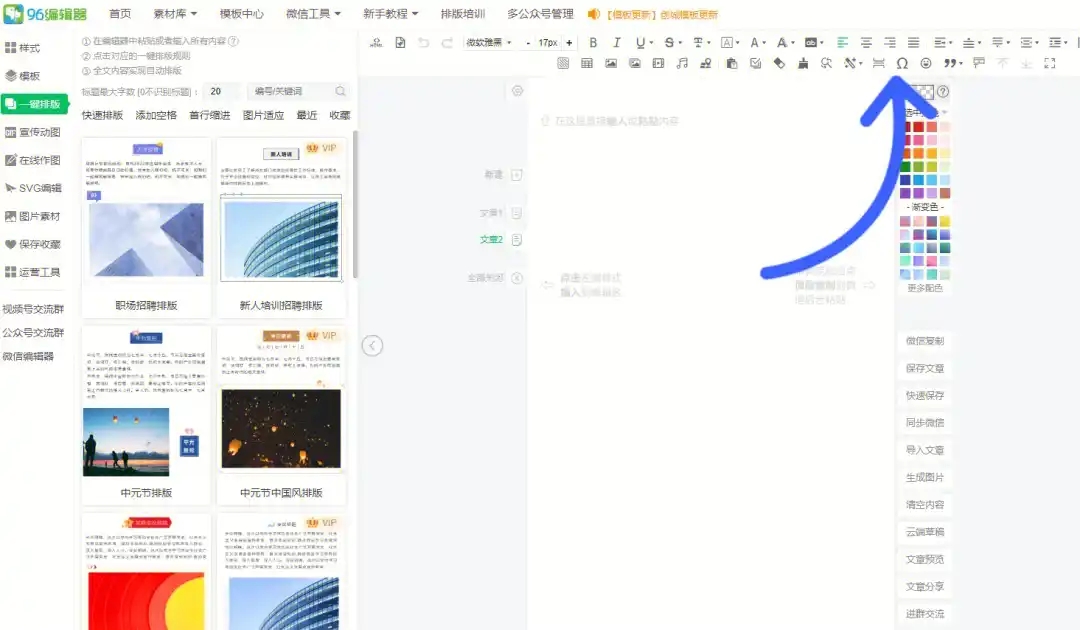Click the 96编辑器 logo
This screenshot has width=1080, height=630.
click(x=45, y=14)
